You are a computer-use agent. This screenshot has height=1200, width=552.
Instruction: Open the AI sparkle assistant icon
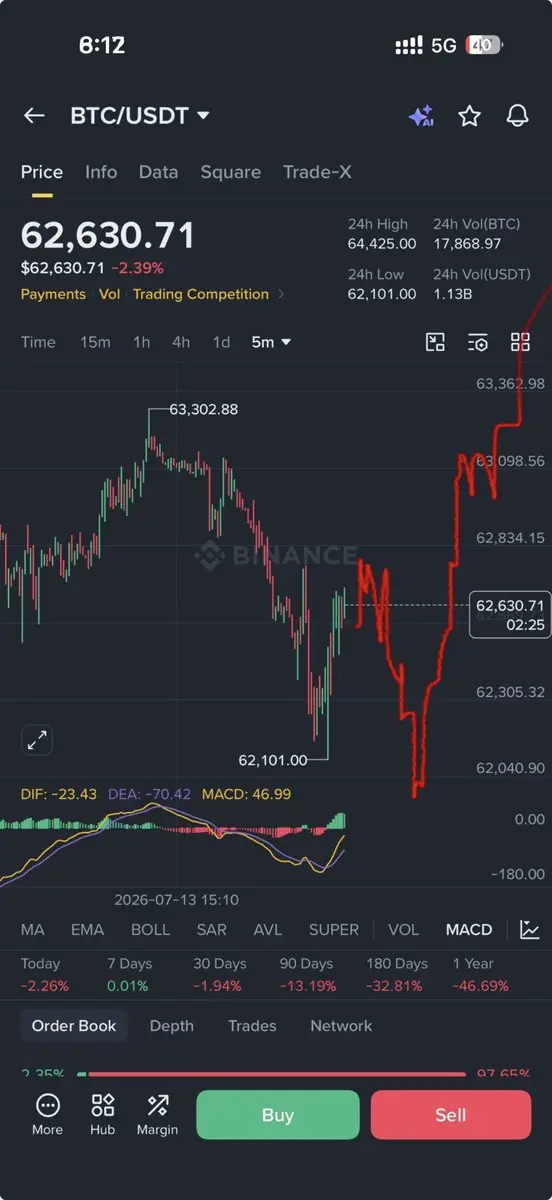click(421, 116)
